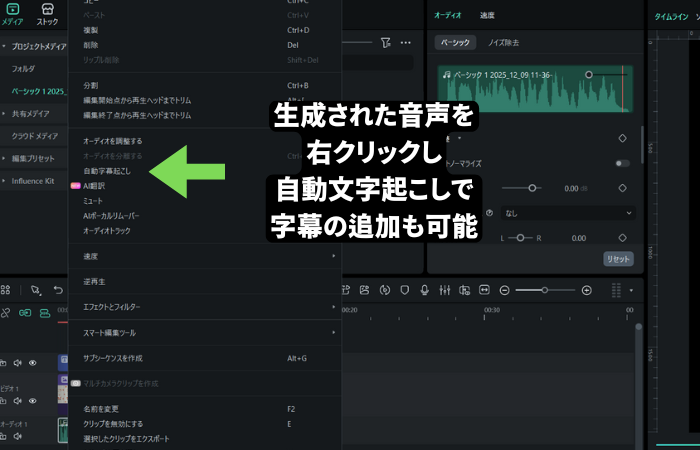Select the arrow selection tool on timeline toolbar
This screenshot has height=450, width=700.
coord(36,290)
